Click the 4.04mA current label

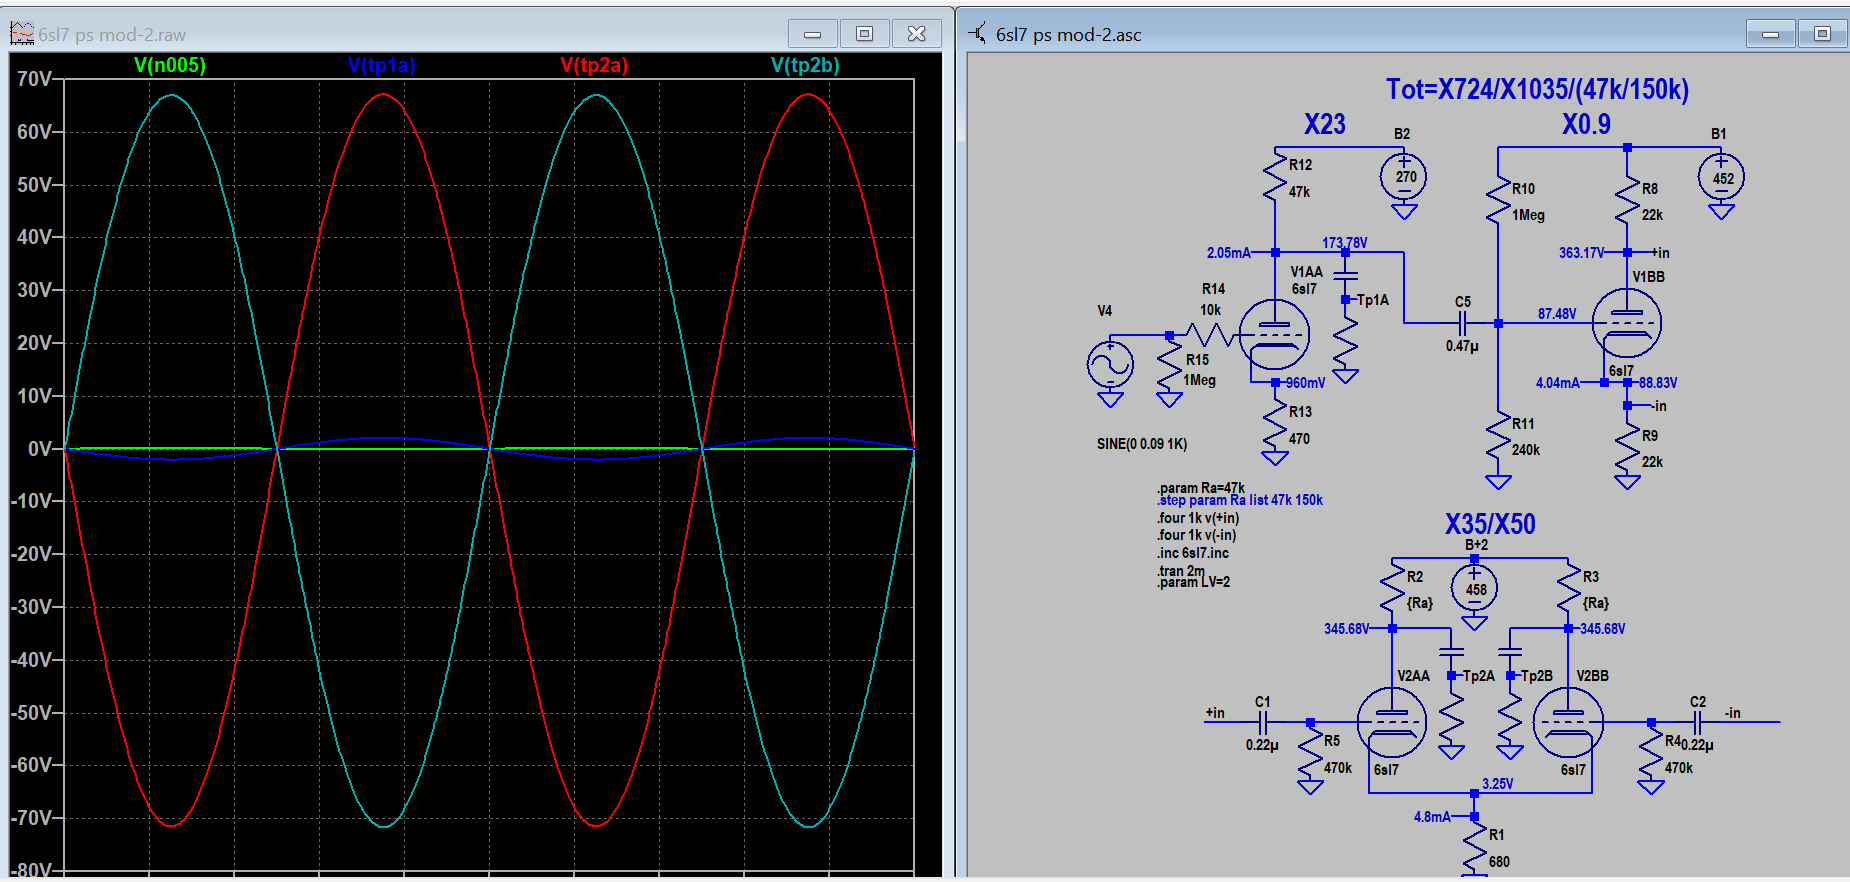coord(1557,383)
